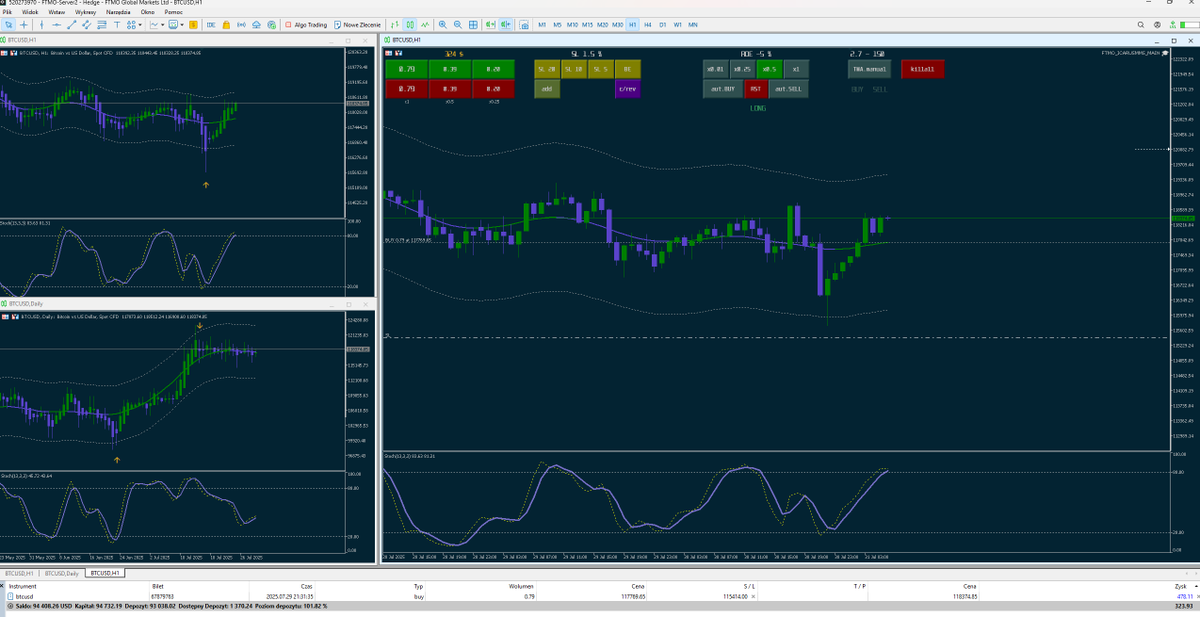Click the yellow dollar icon in toolbar
This screenshot has height=617, width=1200.
[193, 24]
